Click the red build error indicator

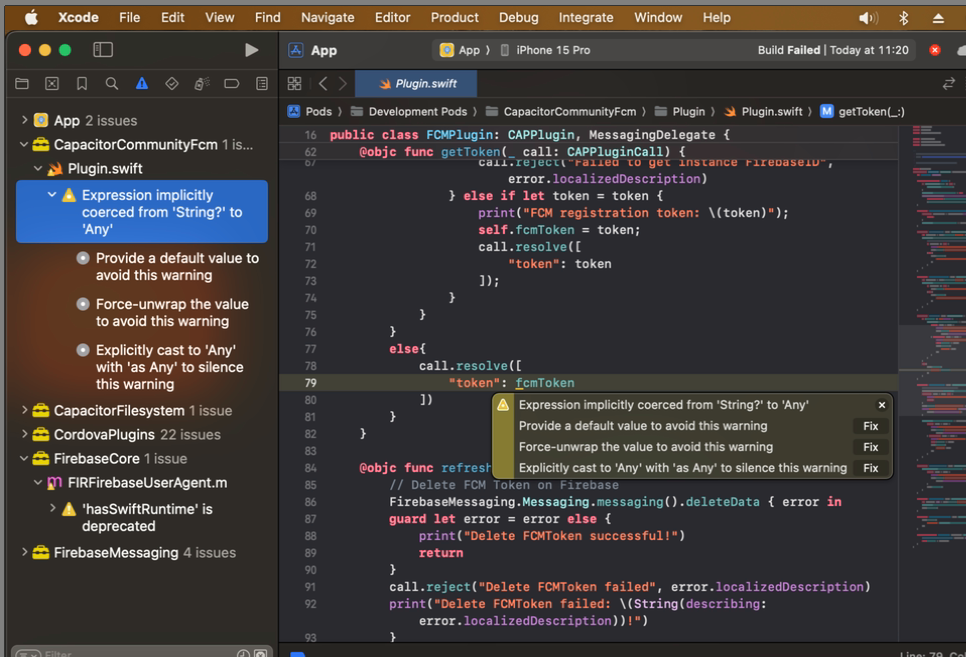click(935, 50)
